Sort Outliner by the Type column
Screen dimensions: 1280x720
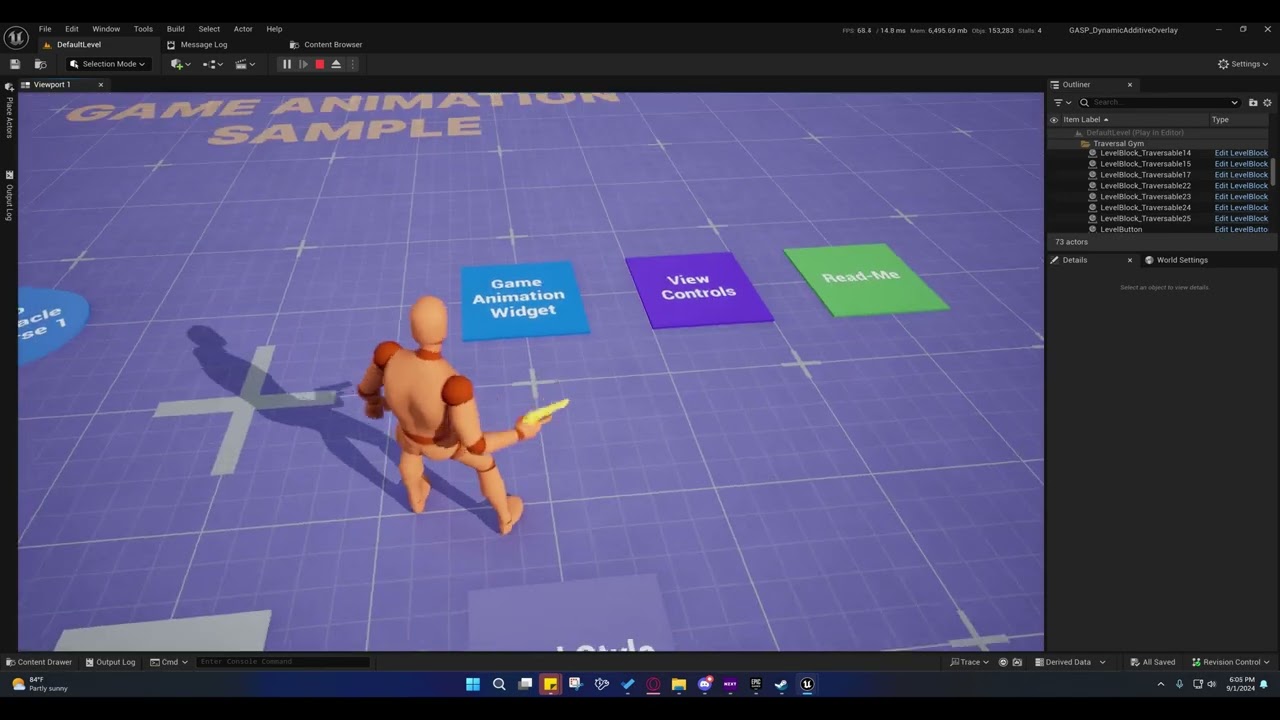point(1220,120)
